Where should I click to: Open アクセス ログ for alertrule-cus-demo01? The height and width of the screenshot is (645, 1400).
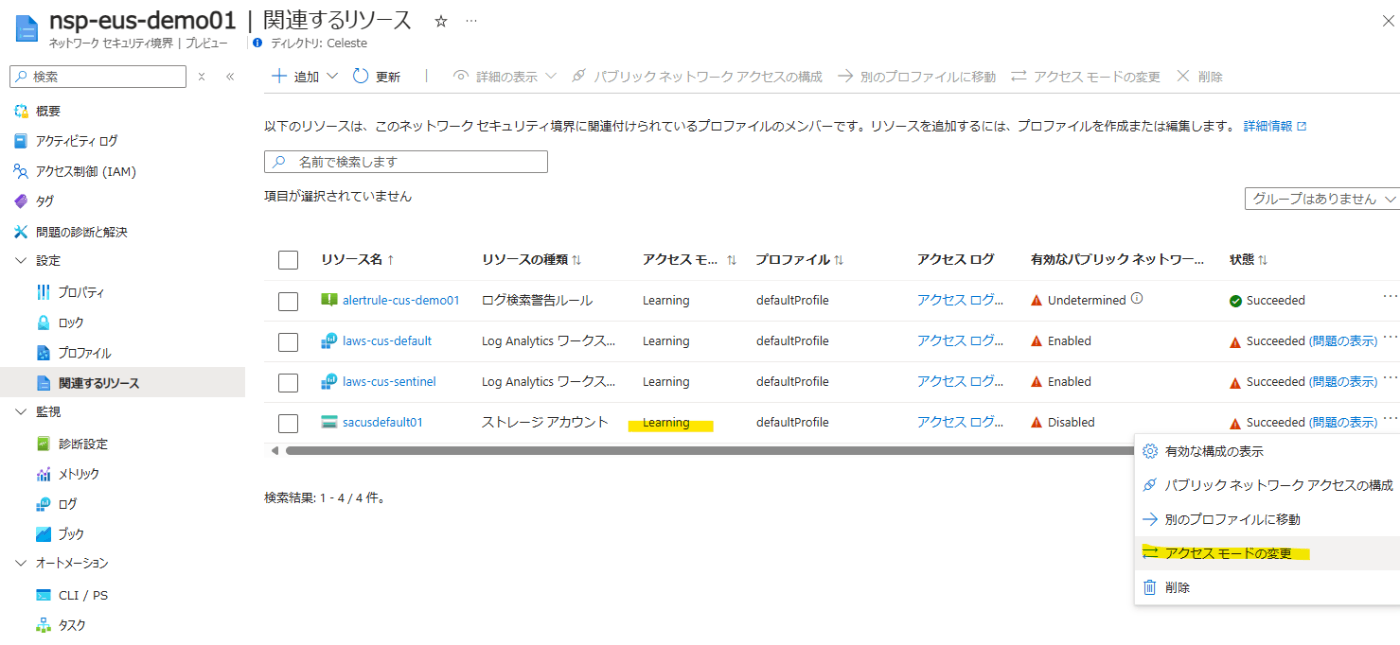[x=960, y=300]
